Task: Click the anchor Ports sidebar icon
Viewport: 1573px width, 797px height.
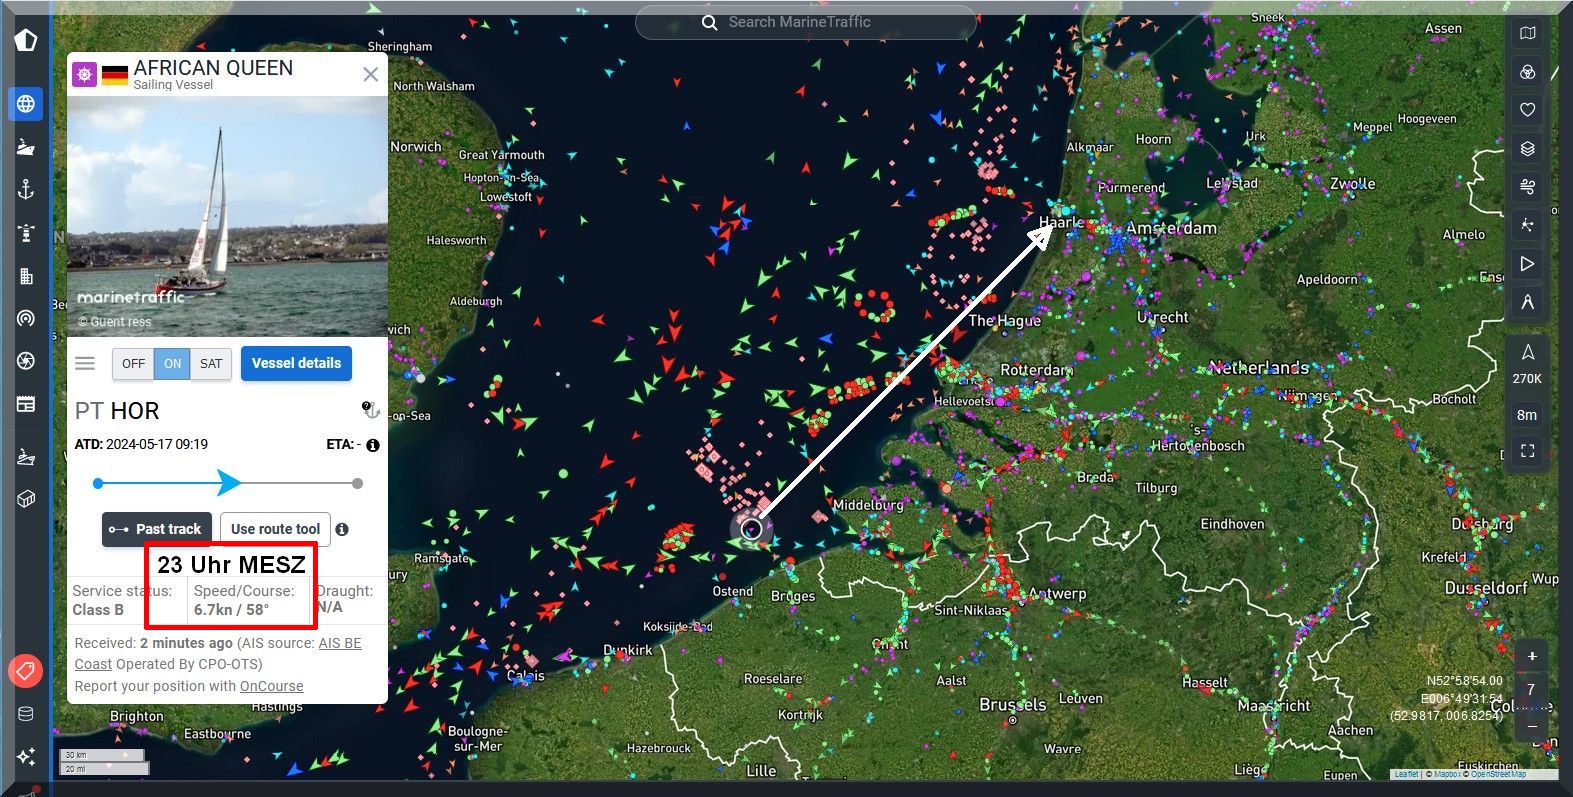Action: (x=26, y=189)
